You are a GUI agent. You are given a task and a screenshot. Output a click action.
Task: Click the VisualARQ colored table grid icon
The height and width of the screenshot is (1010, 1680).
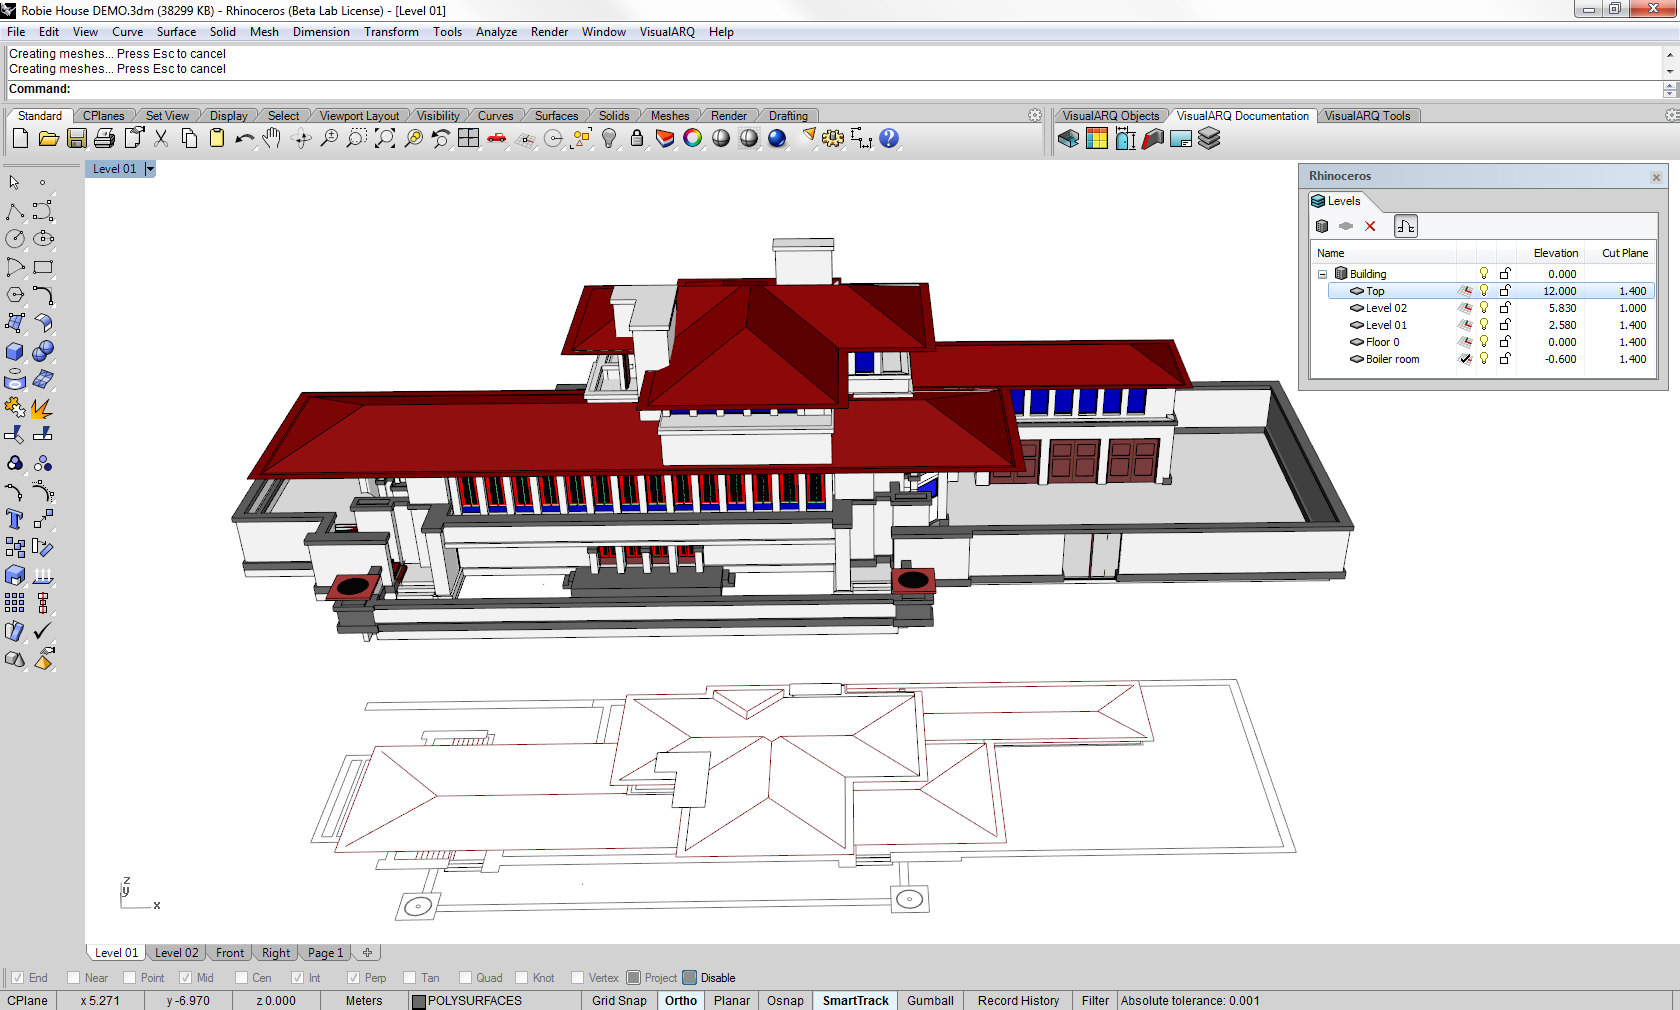[x=1096, y=139]
